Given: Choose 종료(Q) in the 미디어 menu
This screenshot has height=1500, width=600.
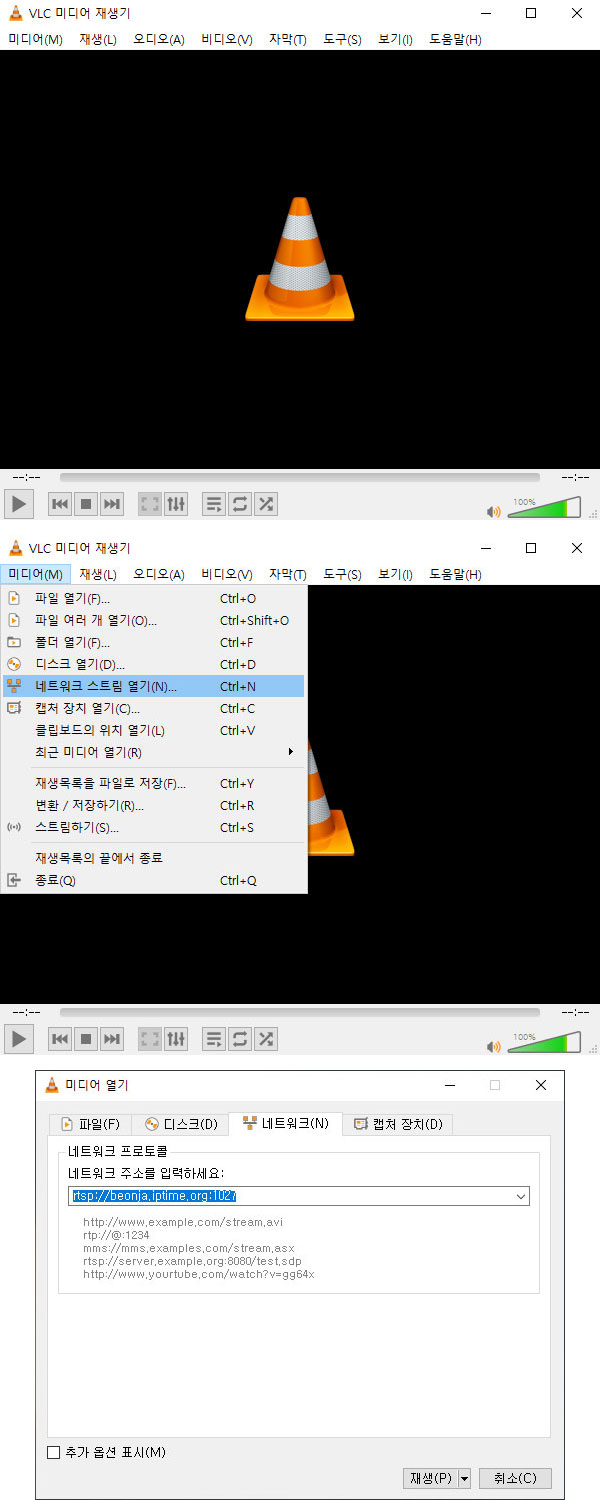Looking at the screenshot, I should click(x=154, y=881).
